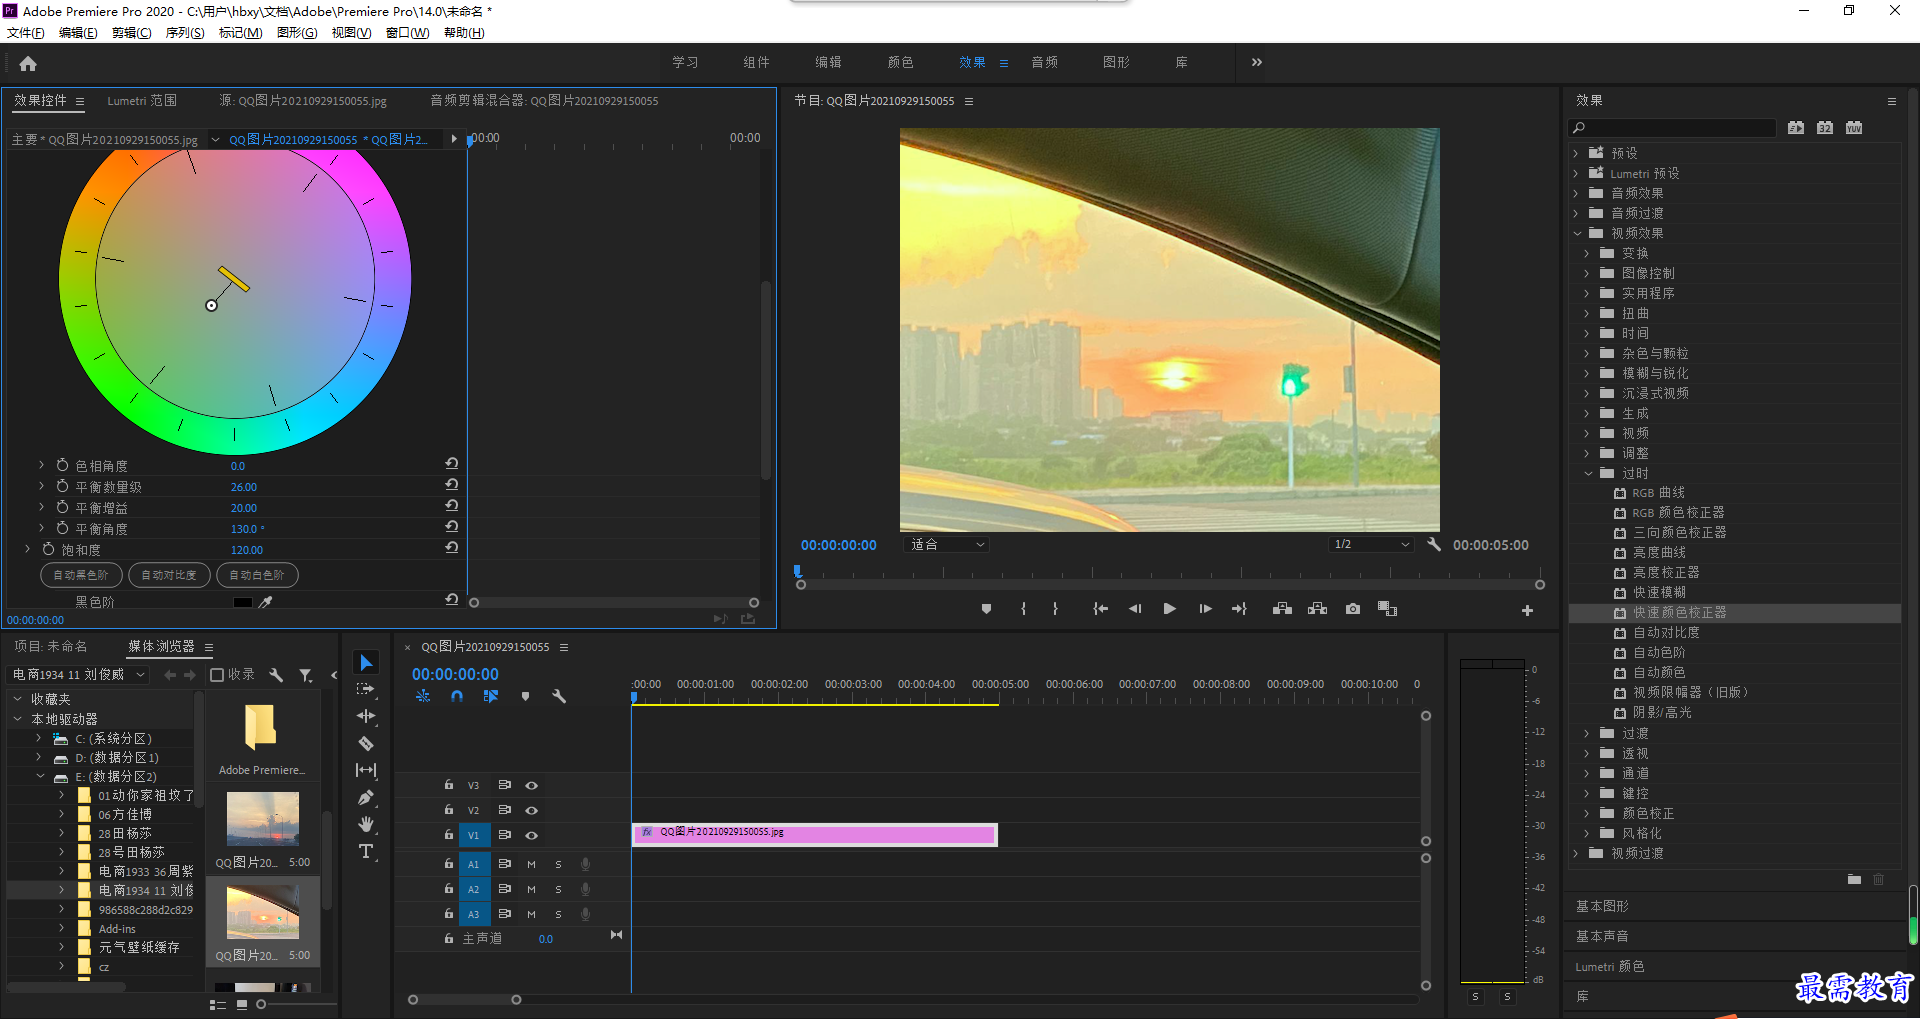
Task: Open Timeline display settings wrench
Action: (x=559, y=696)
